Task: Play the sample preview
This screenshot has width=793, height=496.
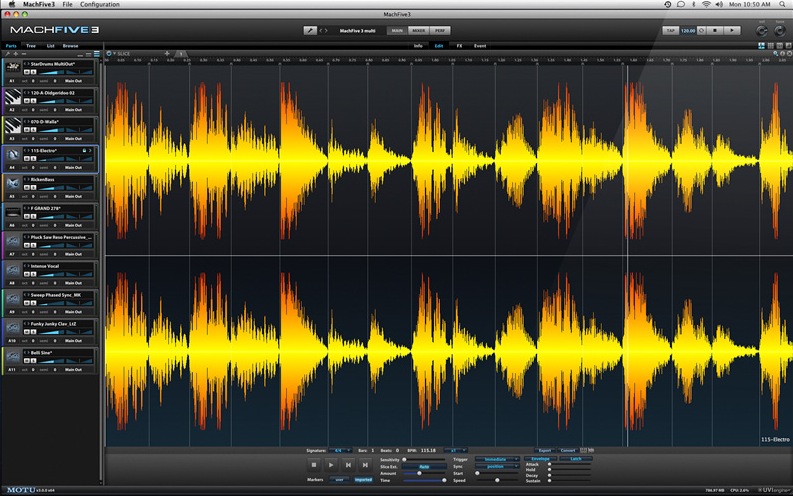Action: tap(331, 465)
